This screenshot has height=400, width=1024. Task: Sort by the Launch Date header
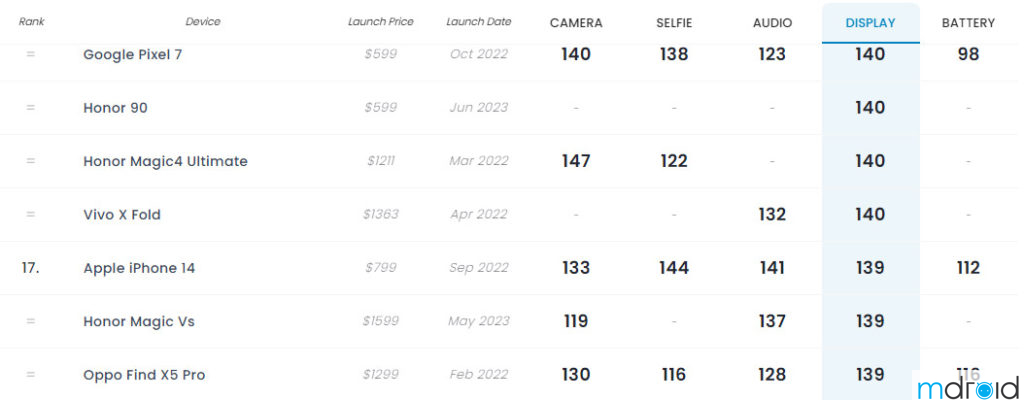pos(478,22)
